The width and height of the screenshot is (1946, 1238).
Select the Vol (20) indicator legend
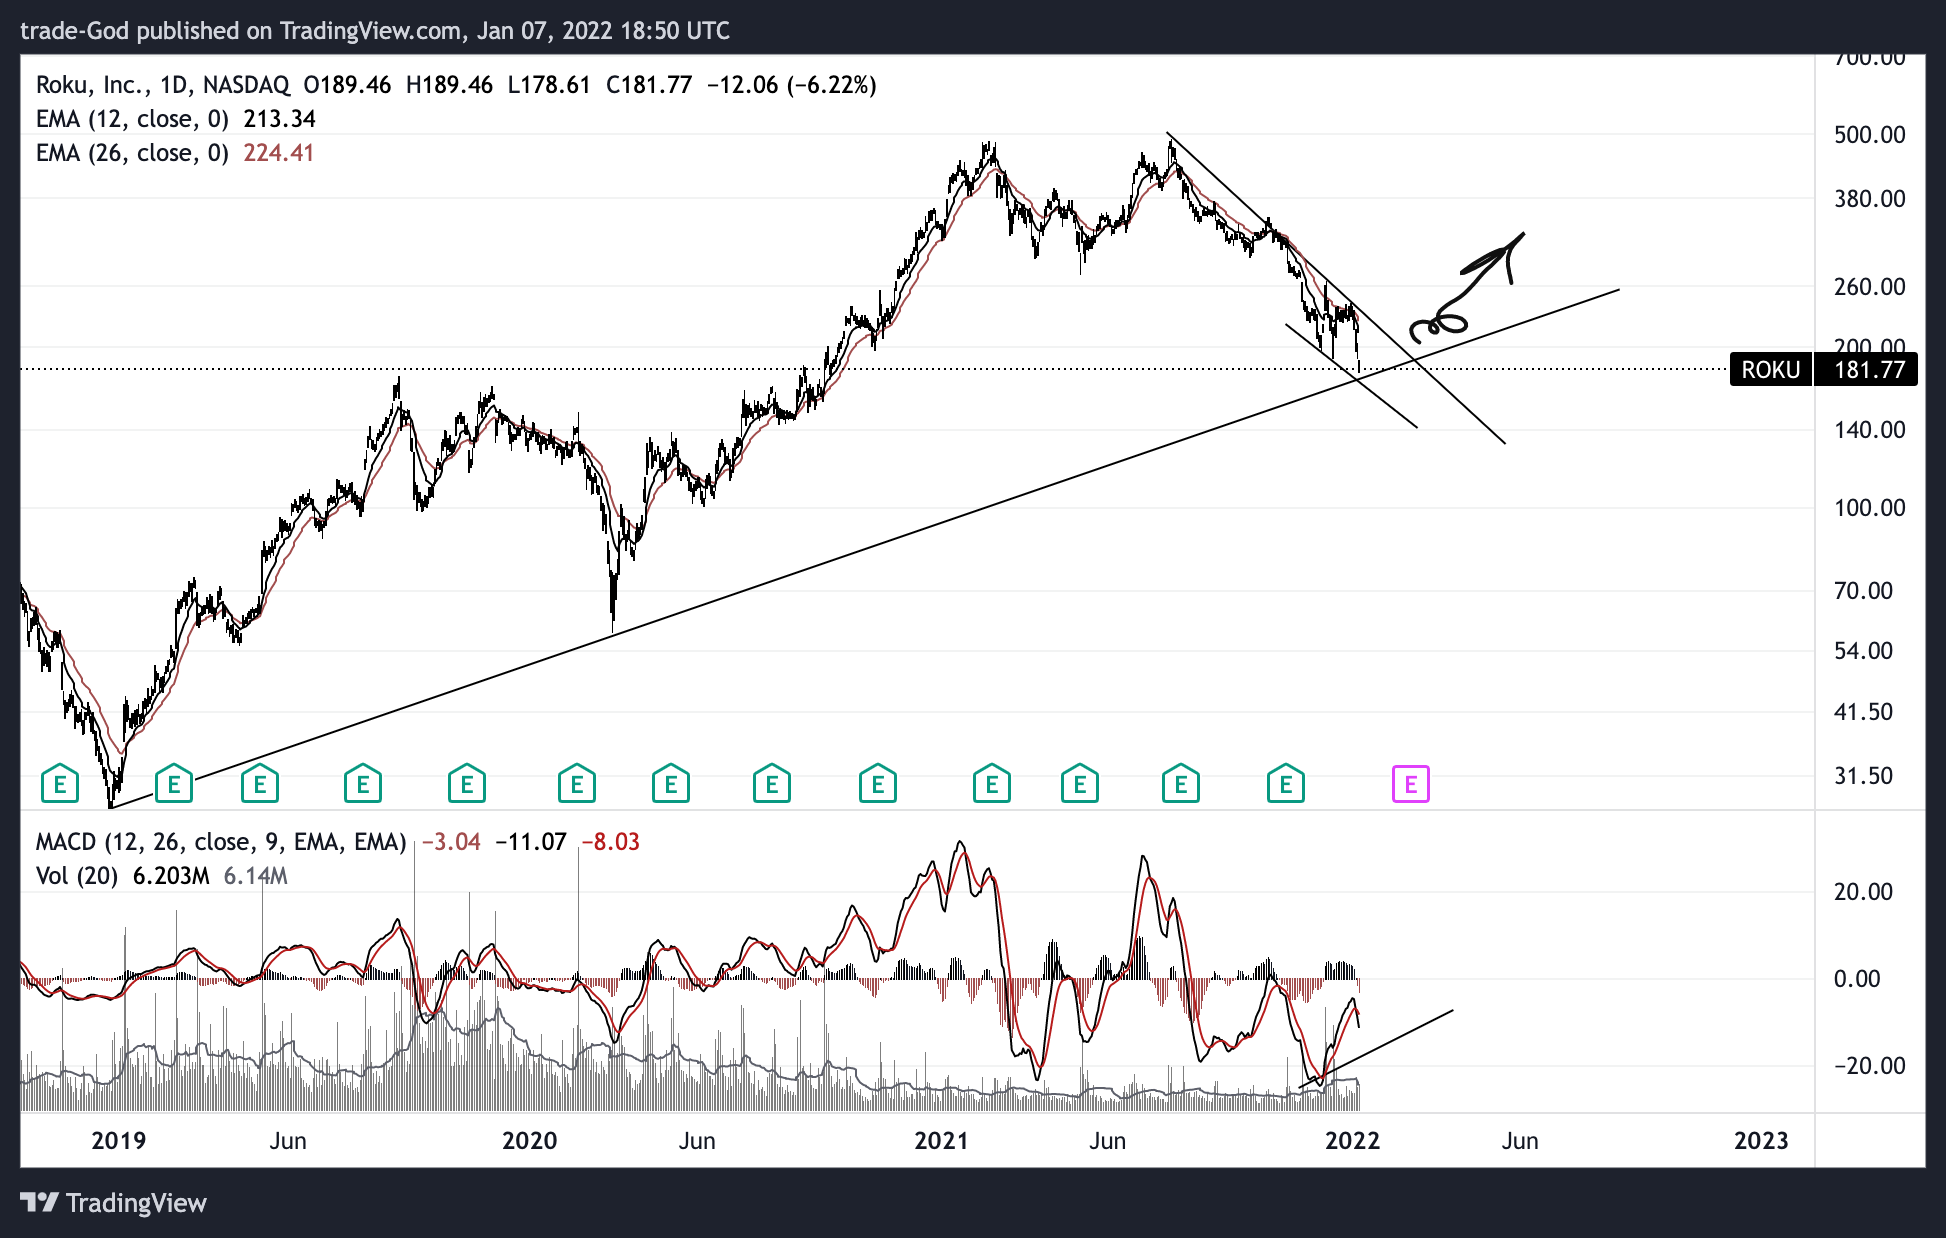pyautogui.click(x=77, y=876)
